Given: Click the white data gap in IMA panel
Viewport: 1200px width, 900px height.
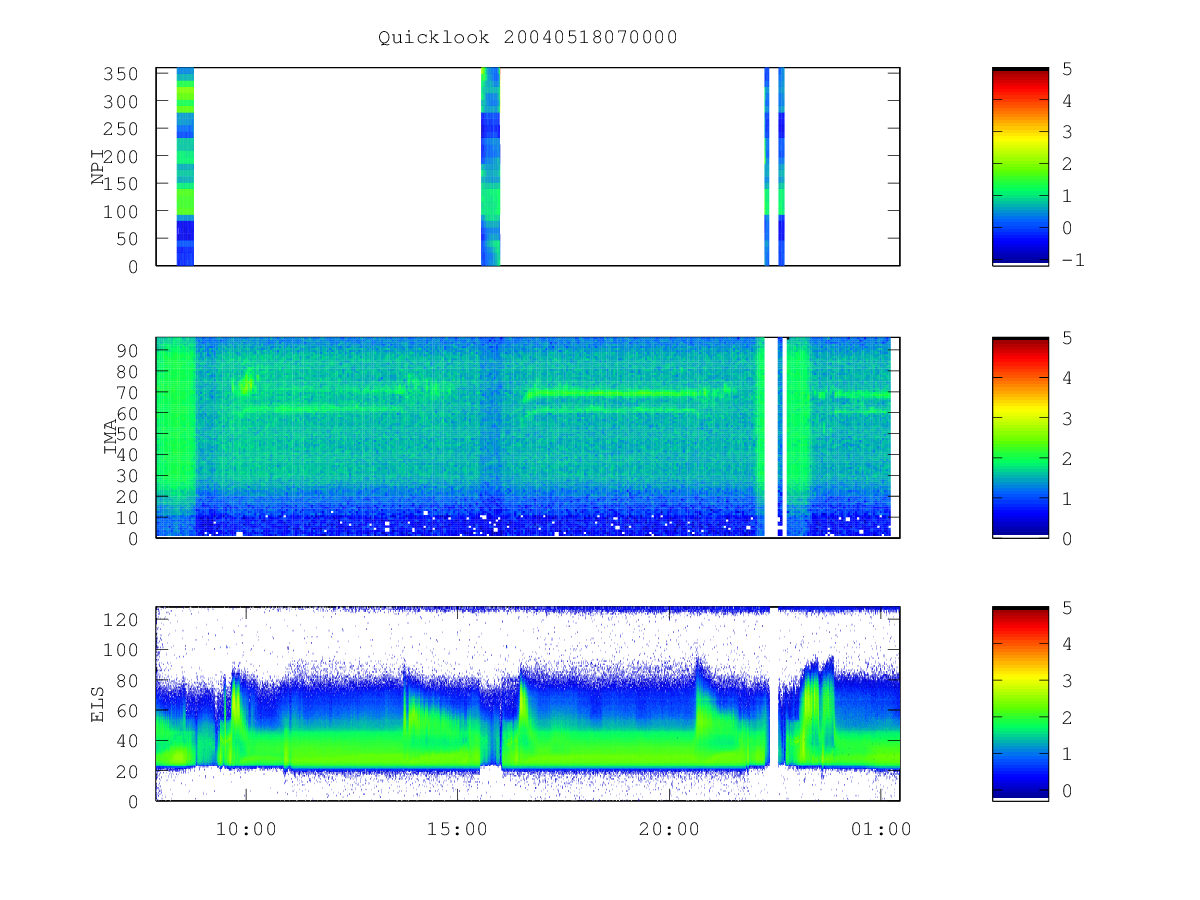Looking at the screenshot, I should [770, 437].
